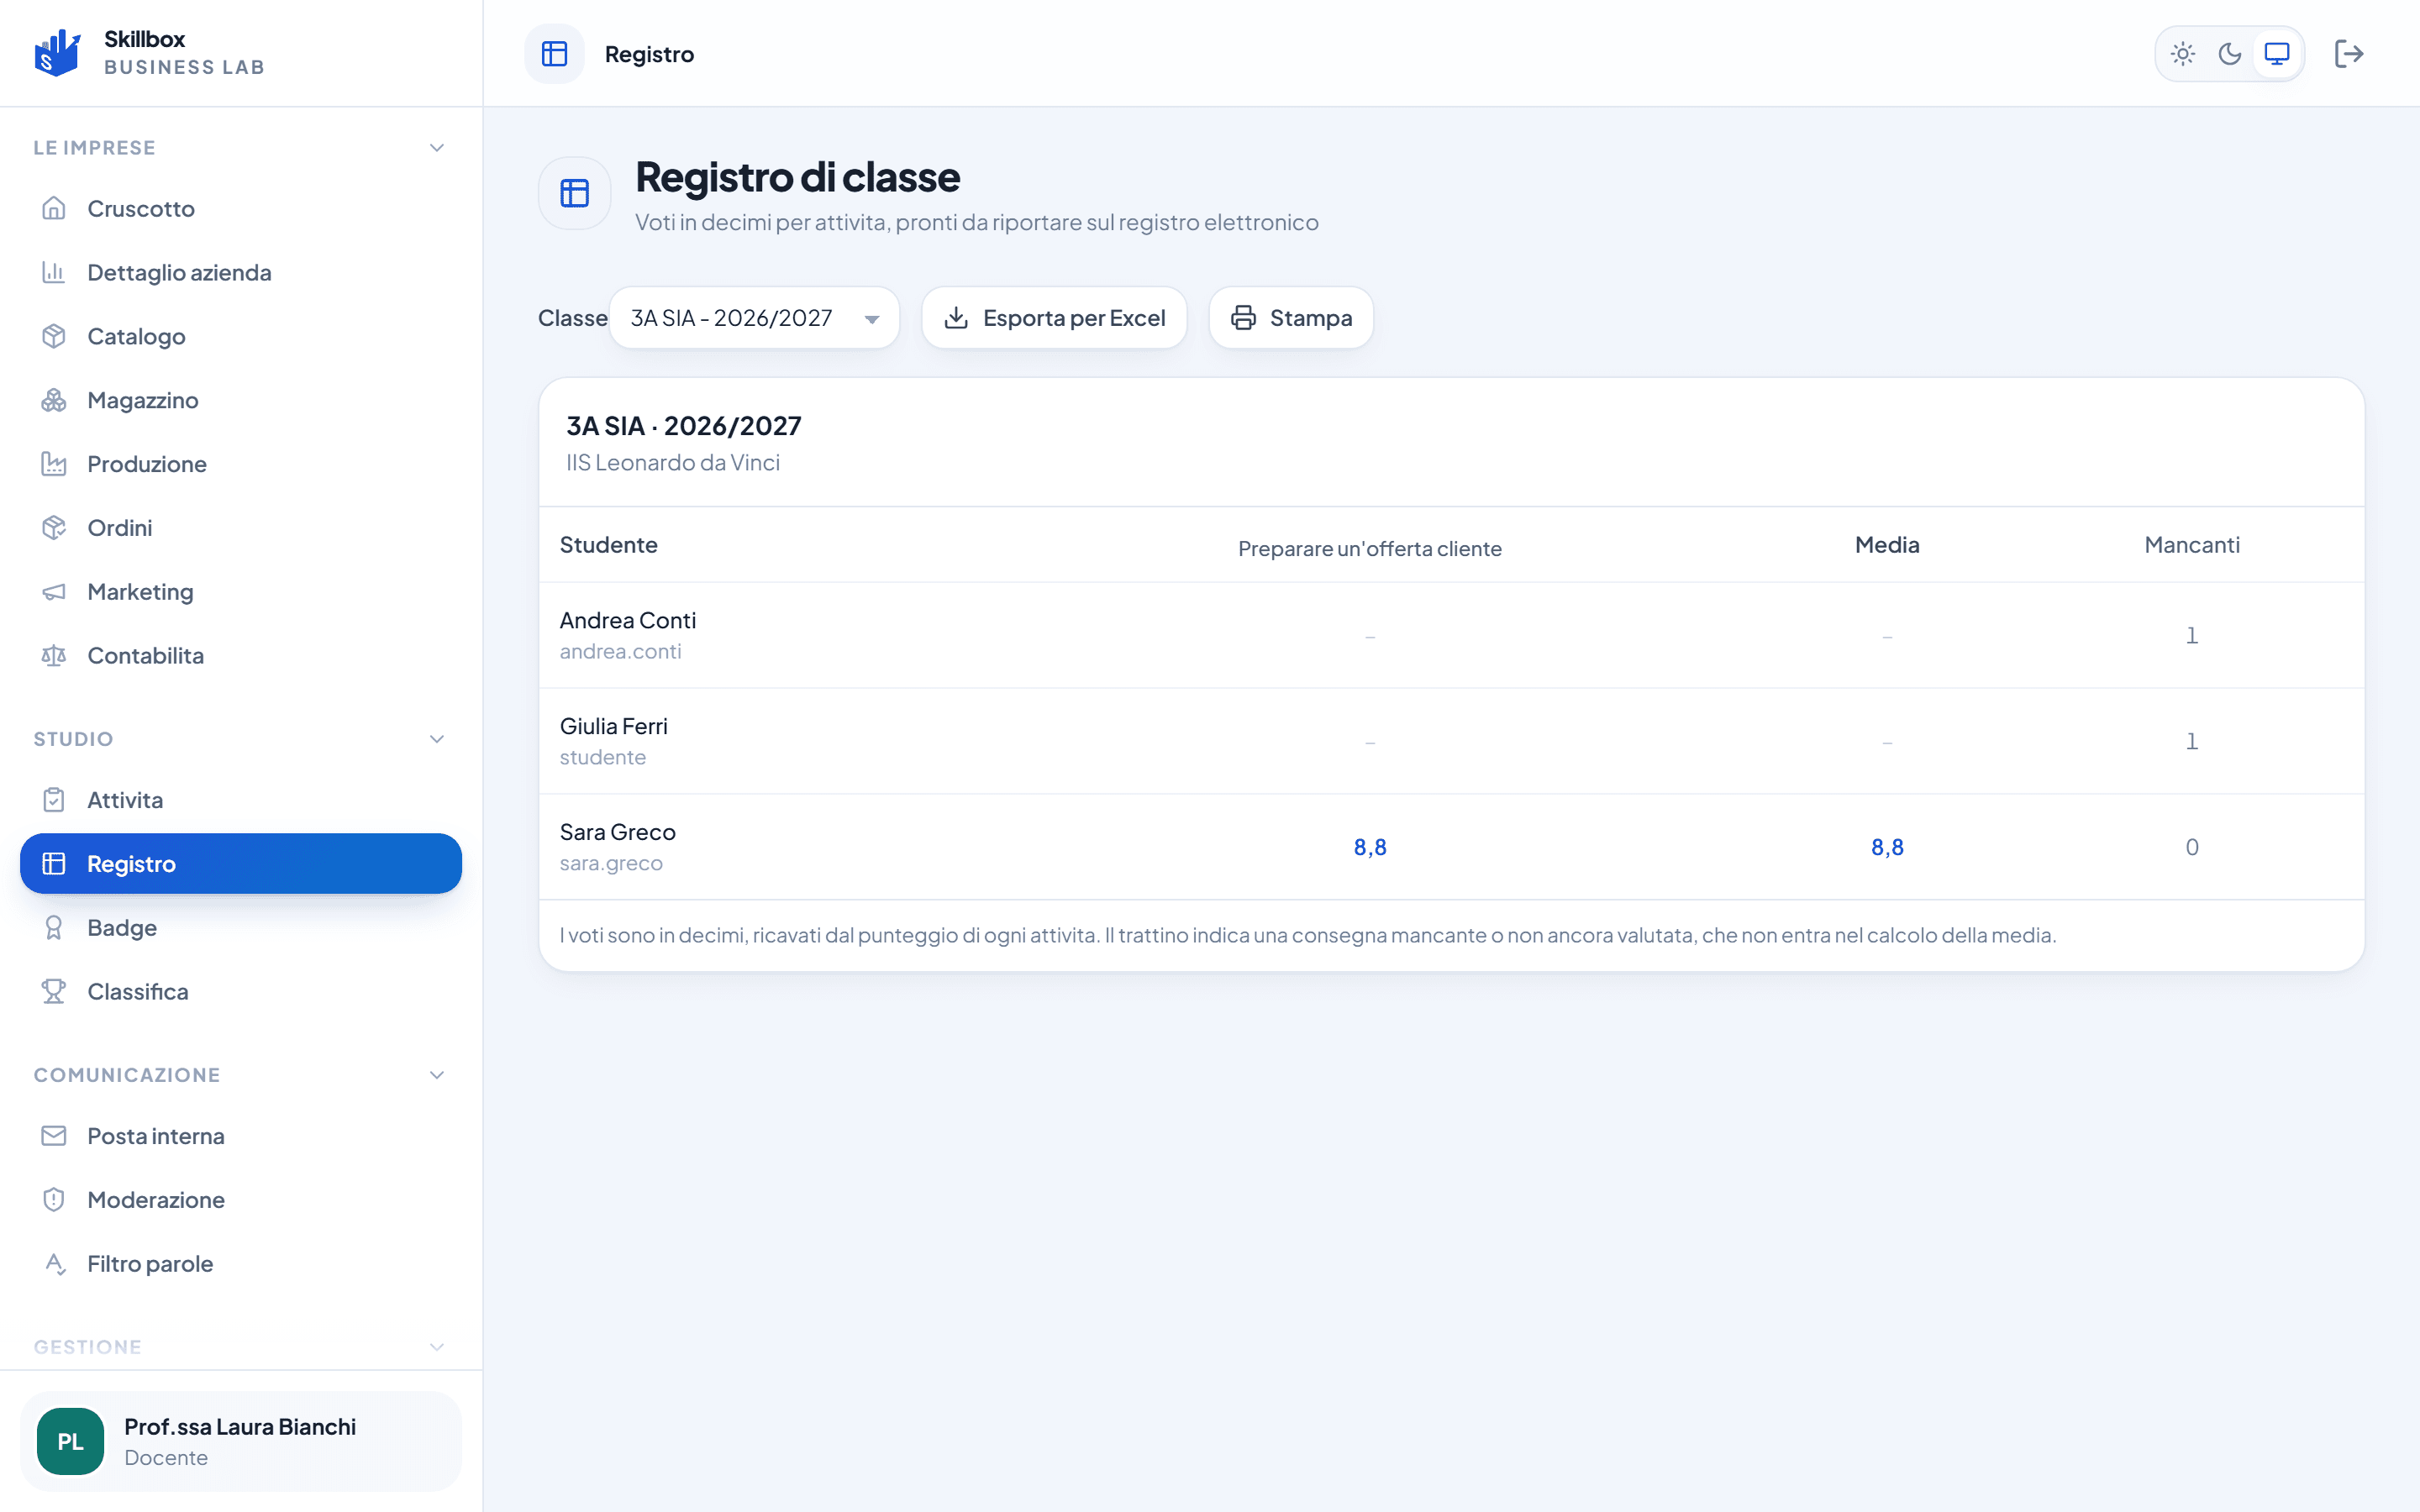Select Ordini in the sidebar
Screen dimensions: 2420x1512
[x=241, y=528]
